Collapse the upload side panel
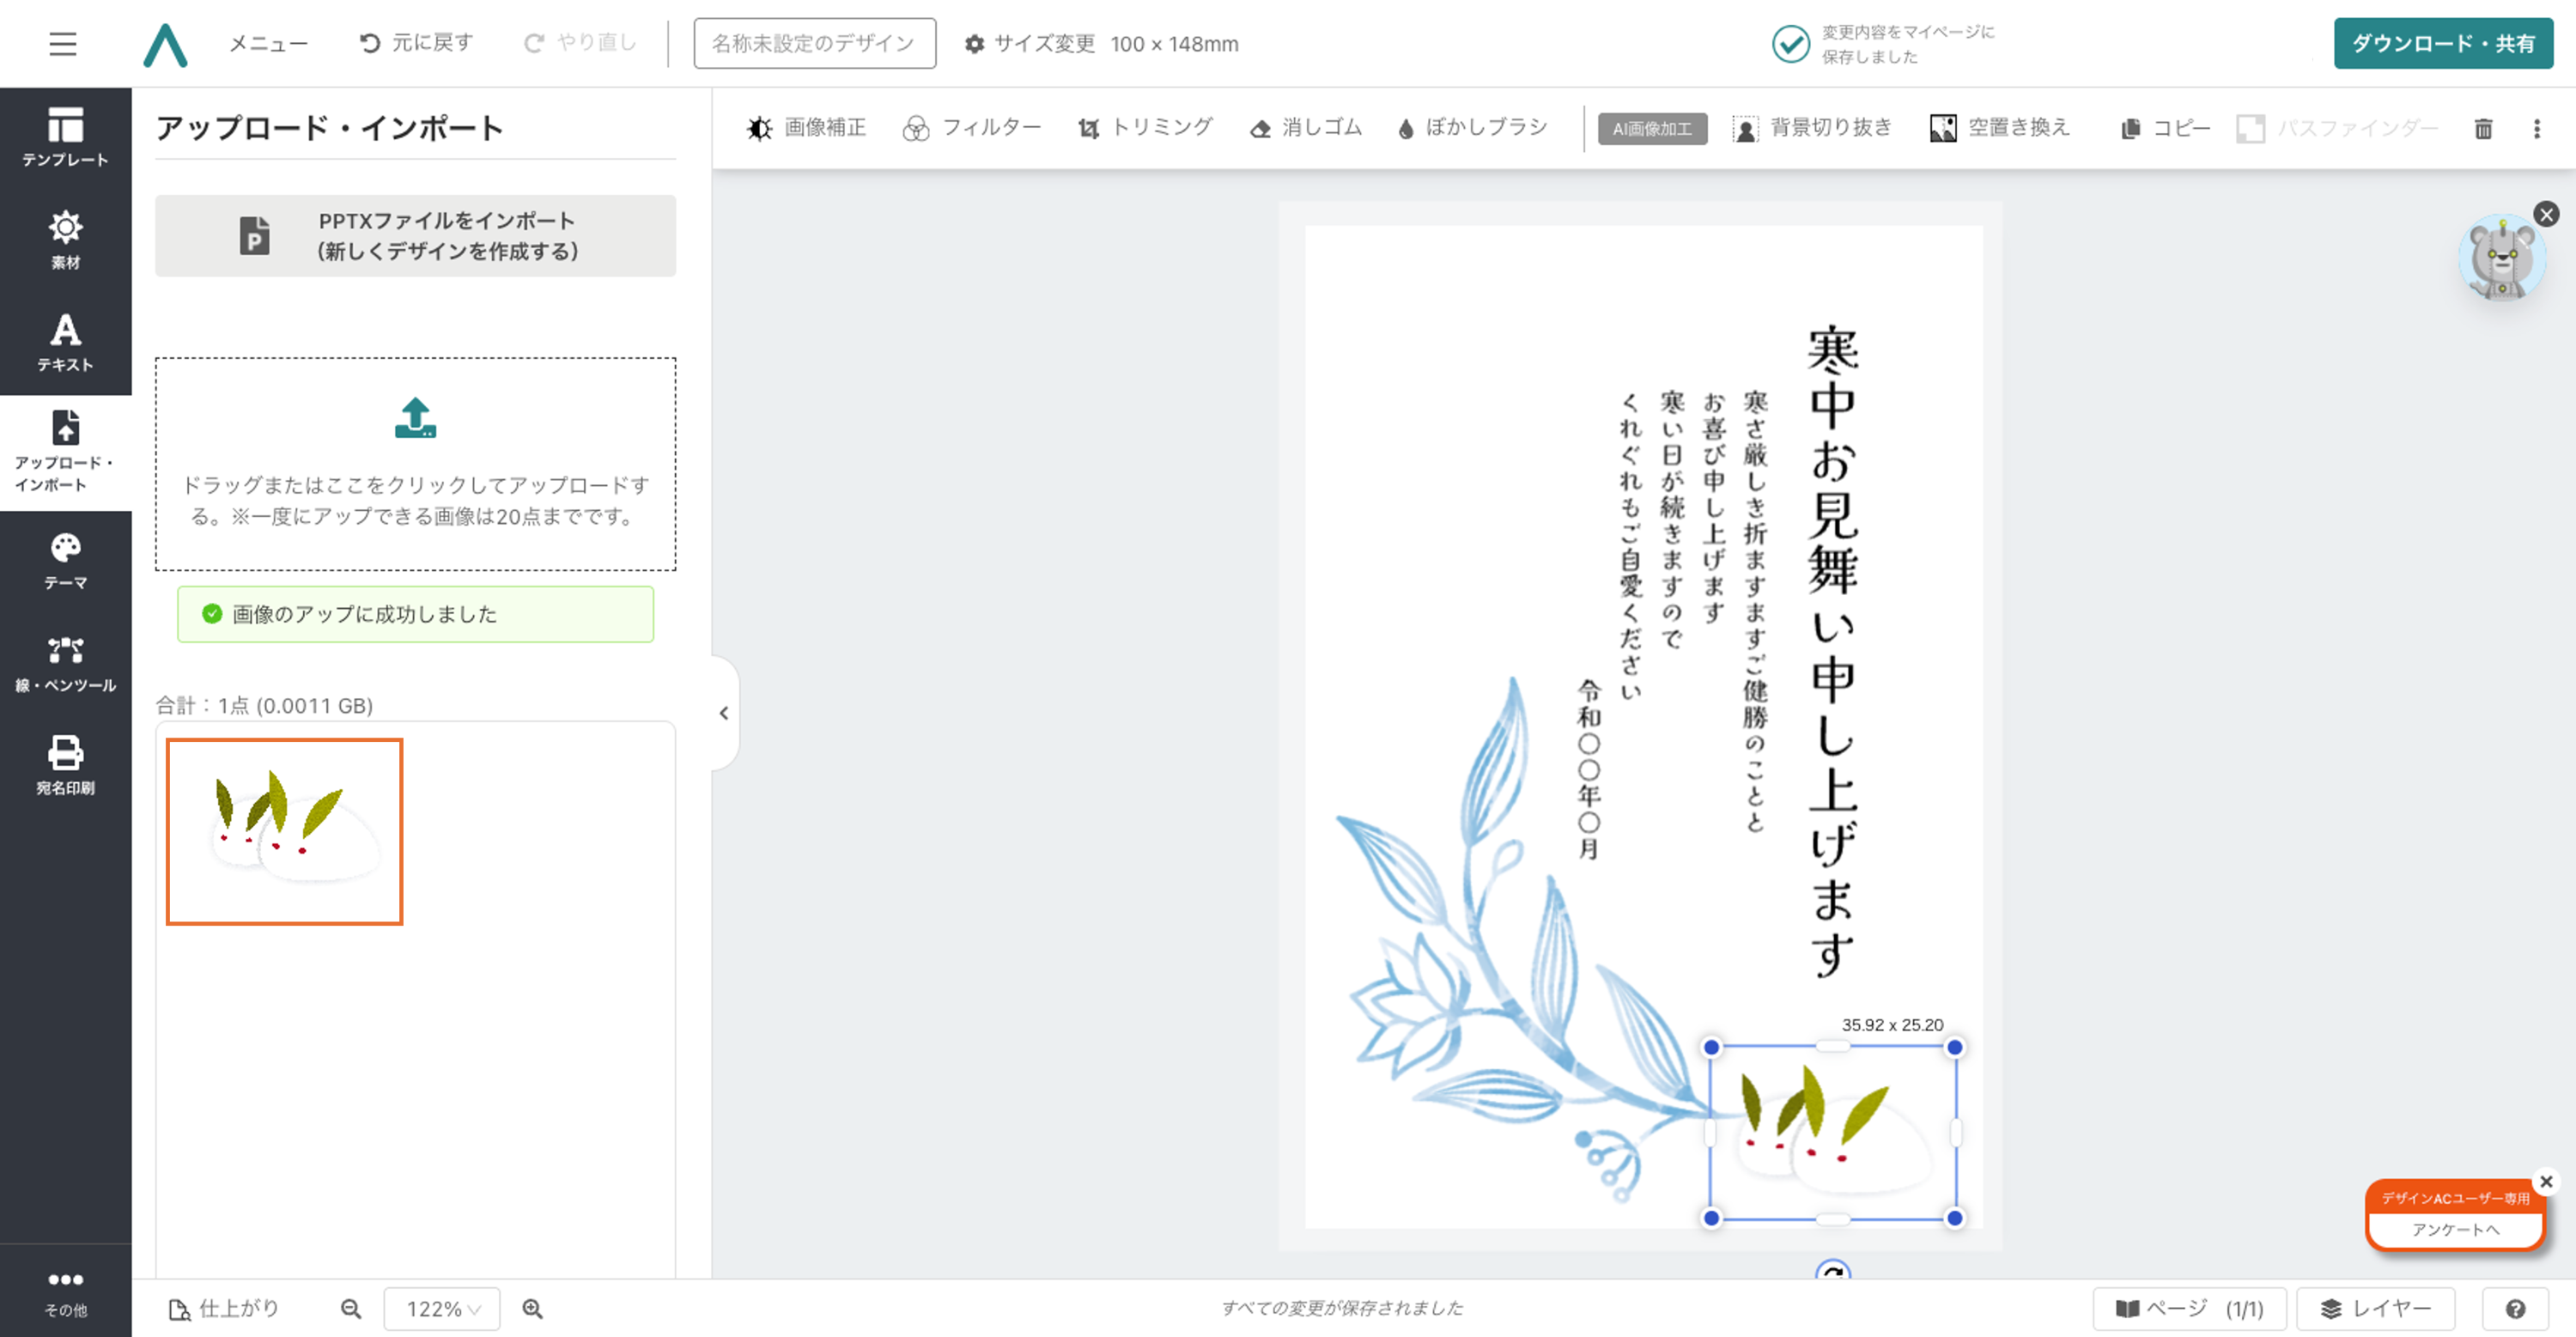 pyautogui.click(x=724, y=713)
